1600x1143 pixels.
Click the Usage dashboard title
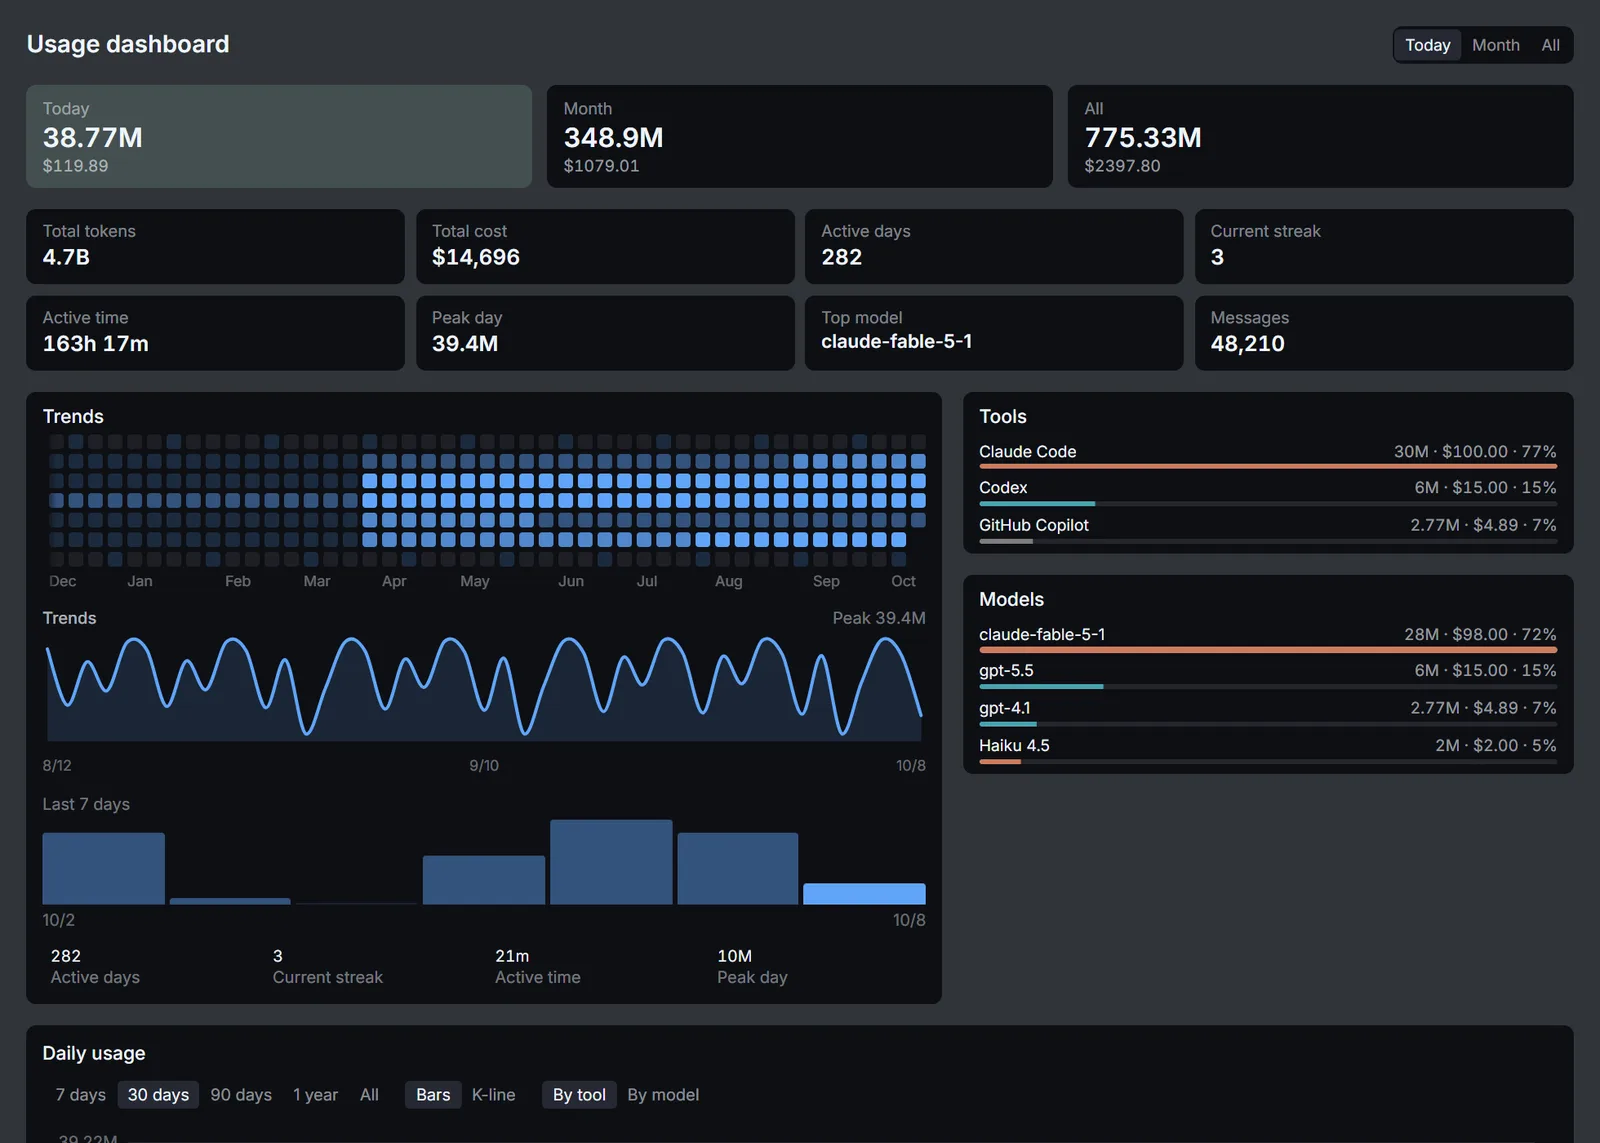coord(128,44)
